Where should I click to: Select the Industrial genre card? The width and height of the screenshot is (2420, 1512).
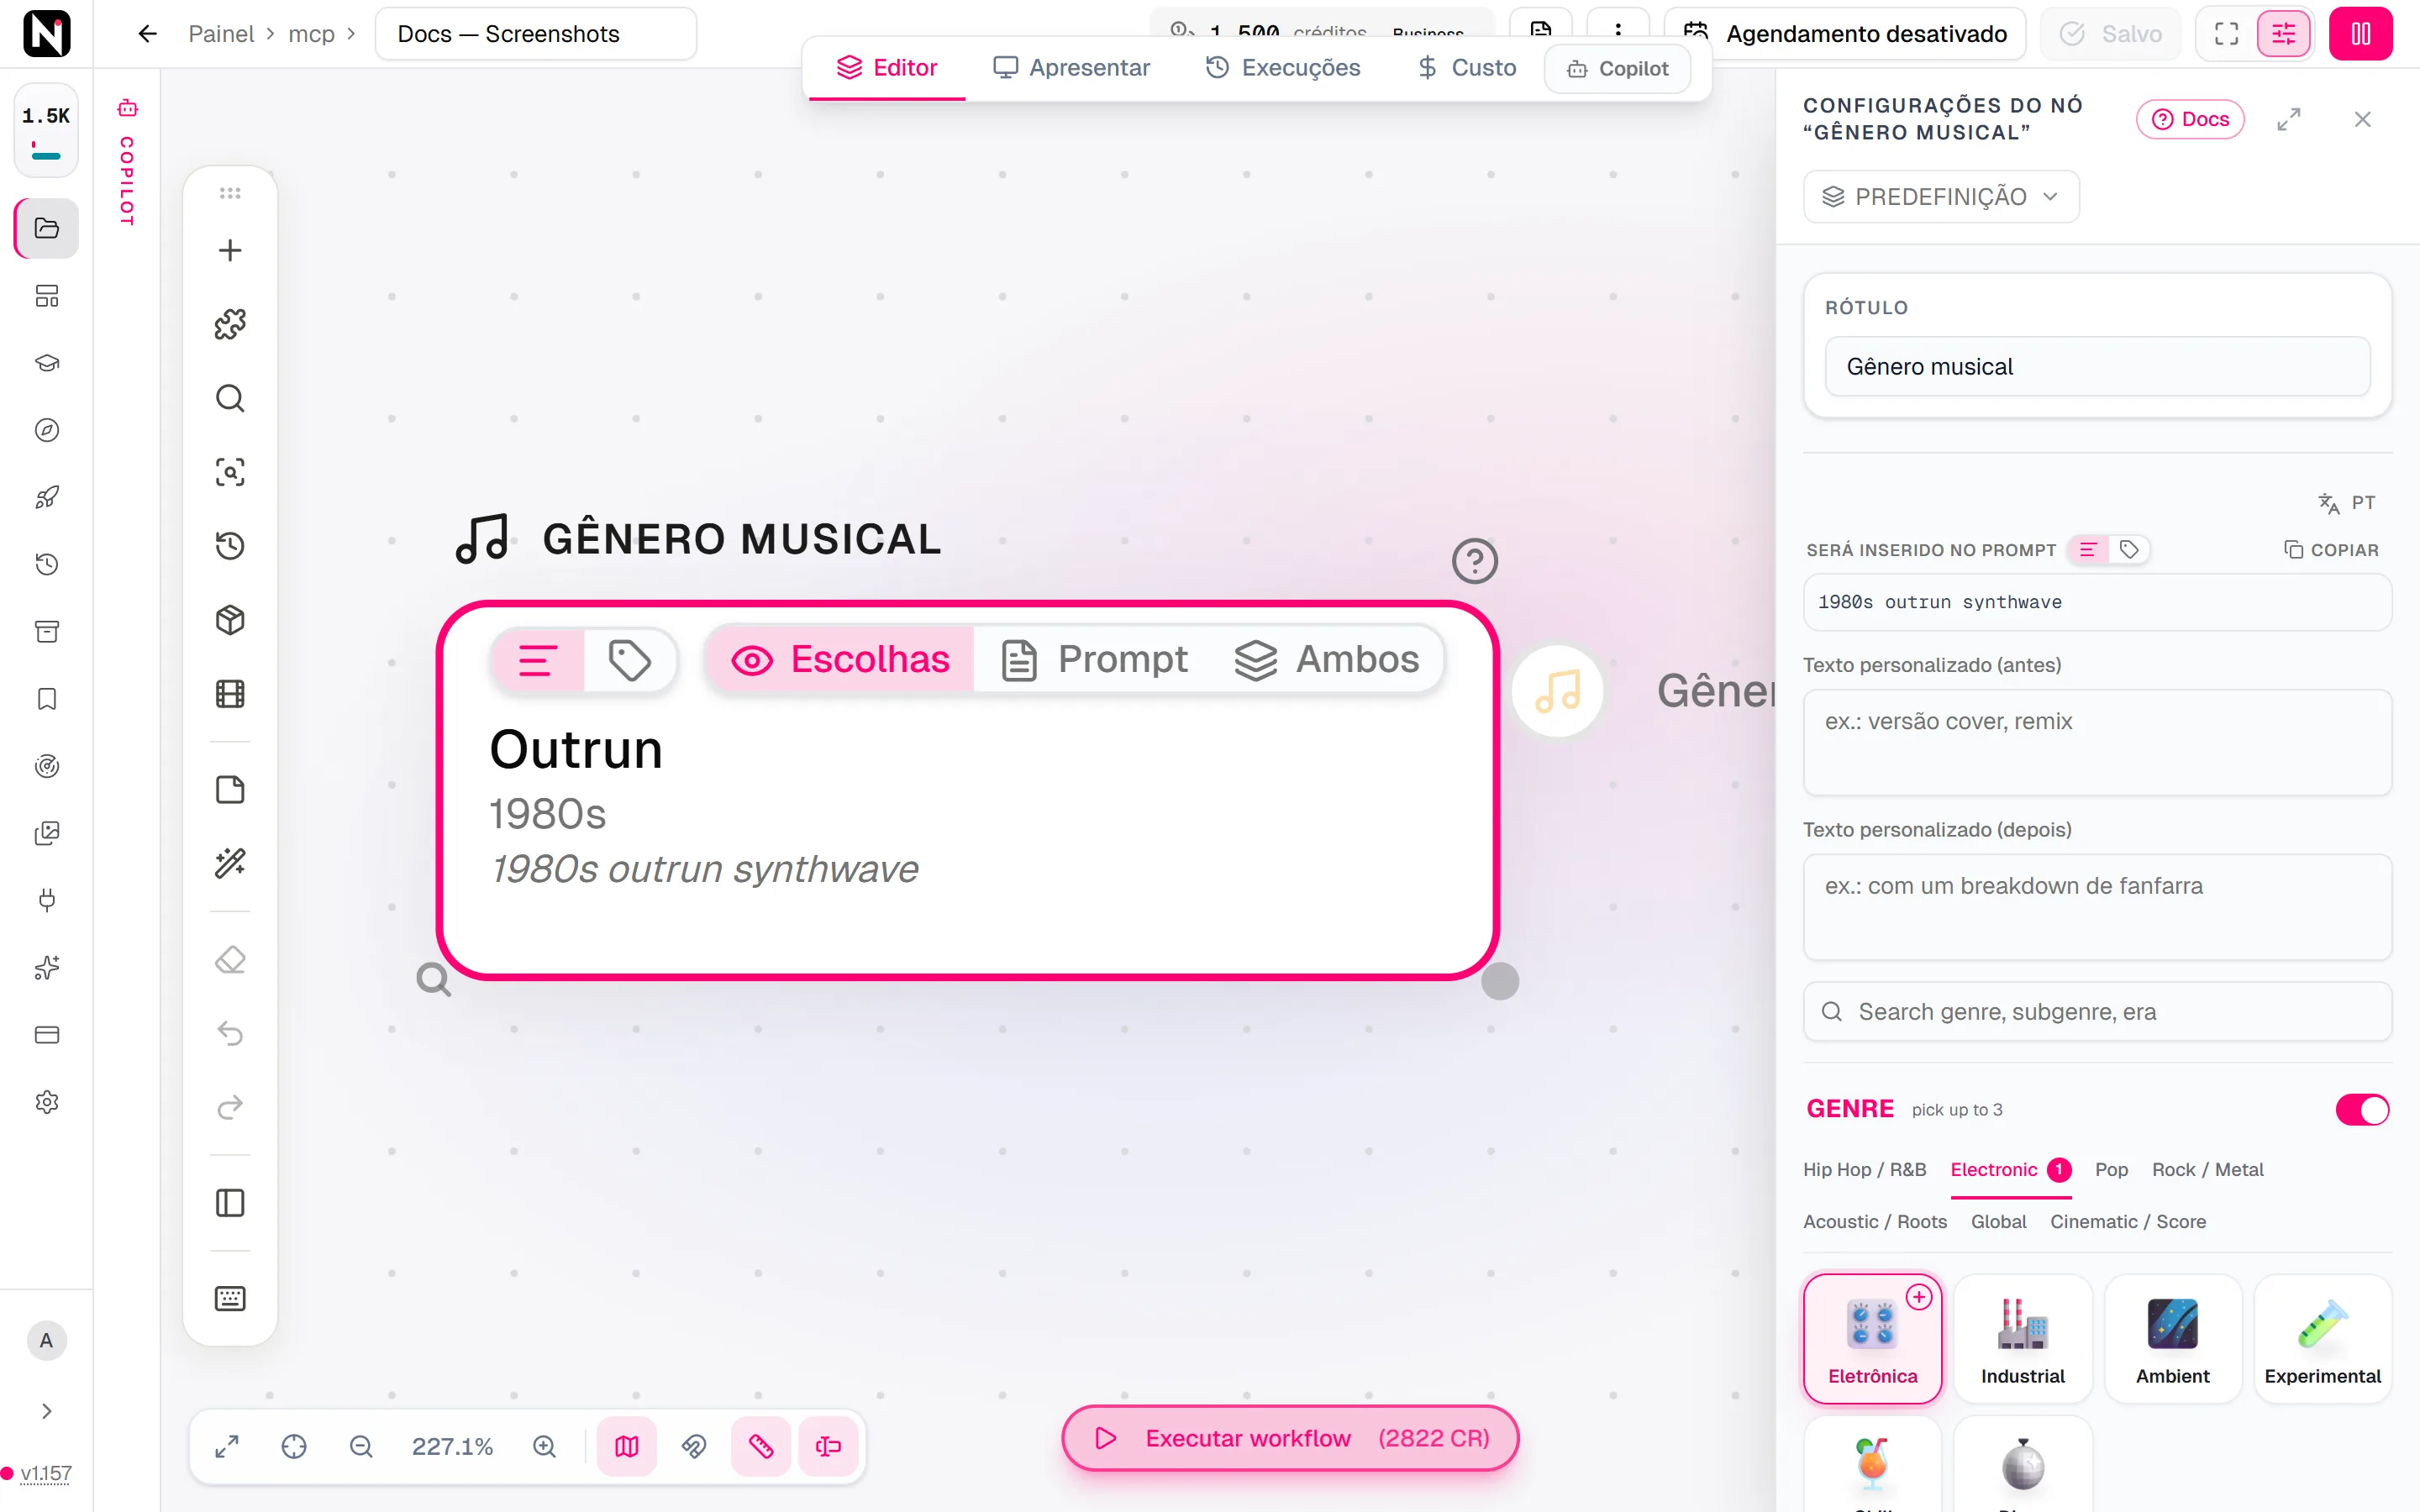pyautogui.click(x=2022, y=1338)
